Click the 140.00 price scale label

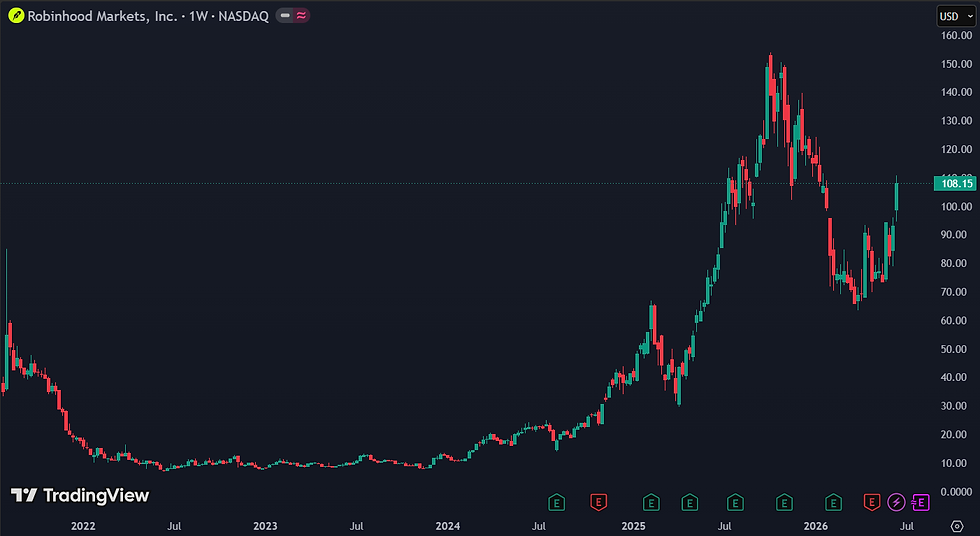[956, 92]
